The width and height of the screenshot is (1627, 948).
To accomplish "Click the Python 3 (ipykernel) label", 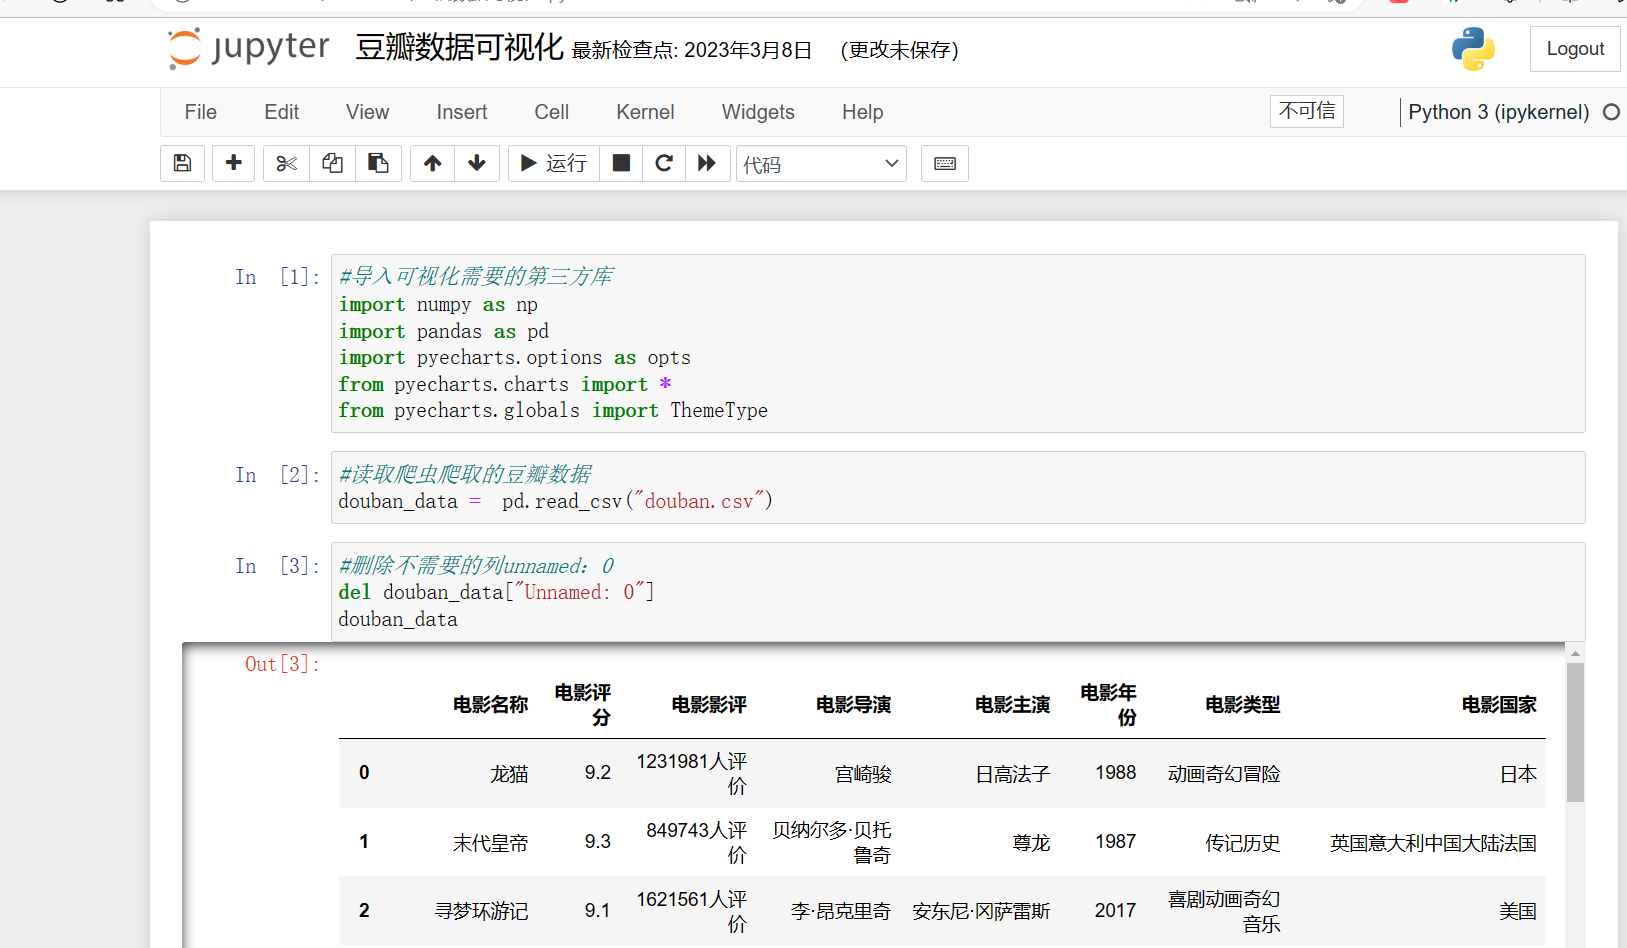I will coord(1499,112).
